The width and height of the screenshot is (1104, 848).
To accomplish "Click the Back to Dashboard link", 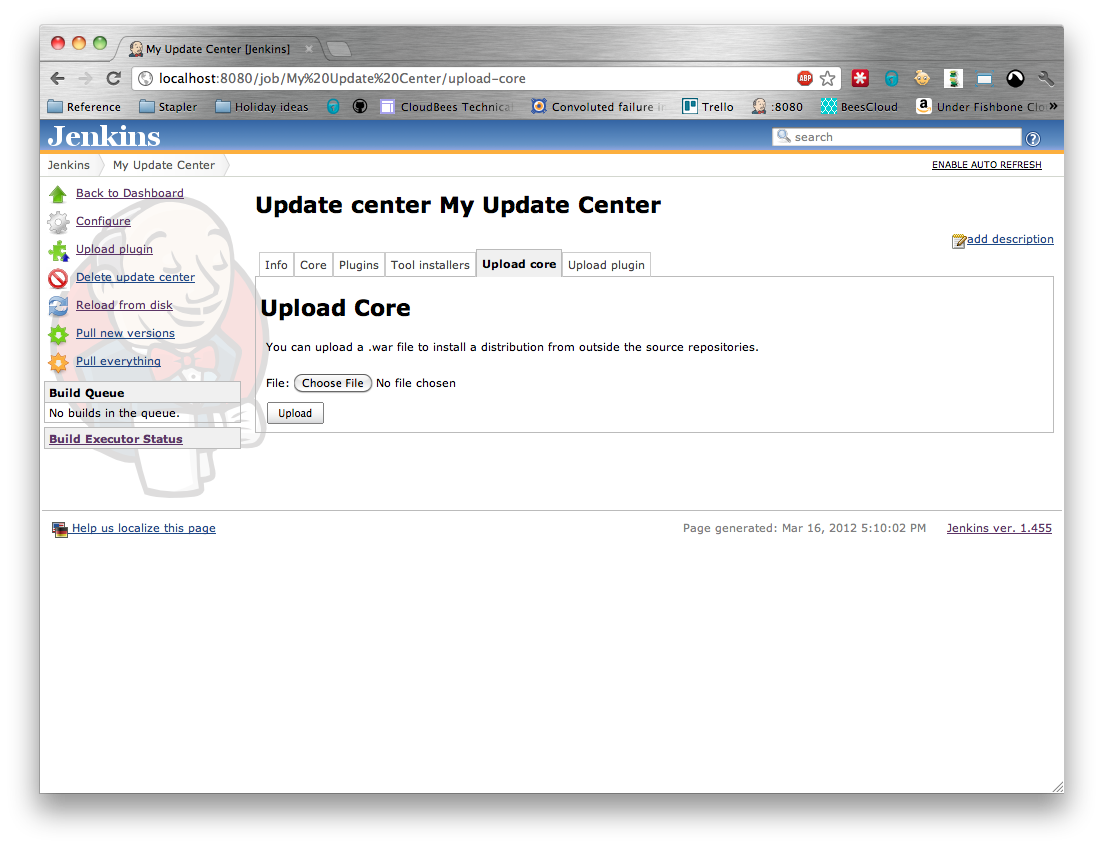I will 130,193.
